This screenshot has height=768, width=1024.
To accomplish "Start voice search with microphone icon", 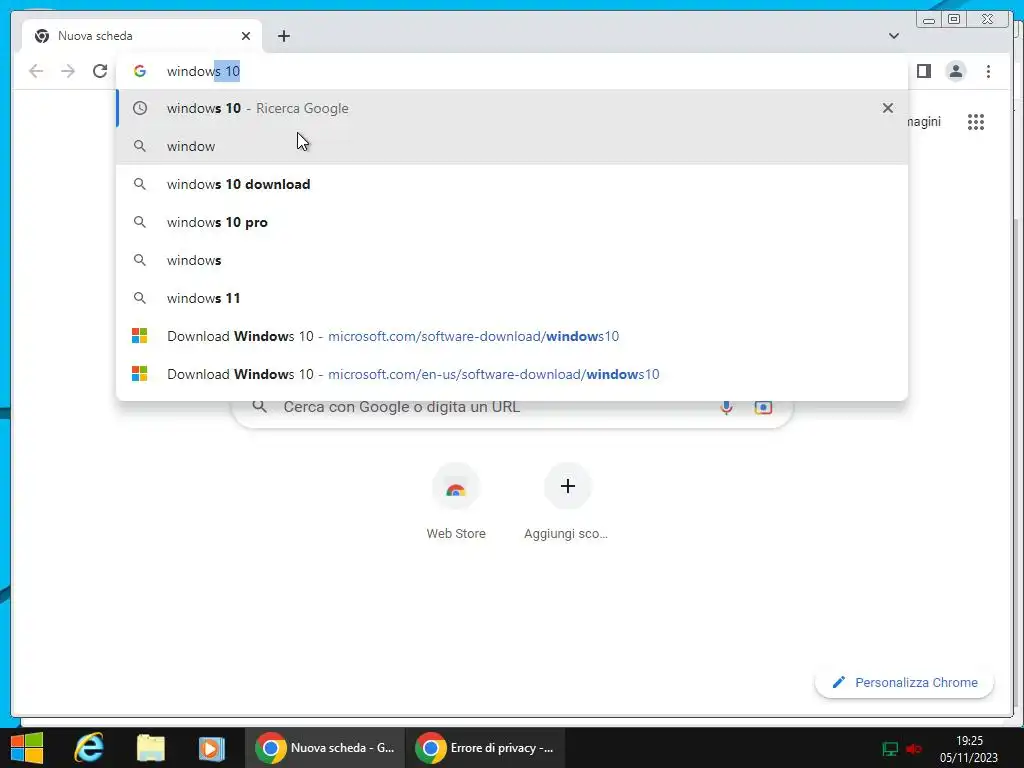I will [x=726, y=408].
